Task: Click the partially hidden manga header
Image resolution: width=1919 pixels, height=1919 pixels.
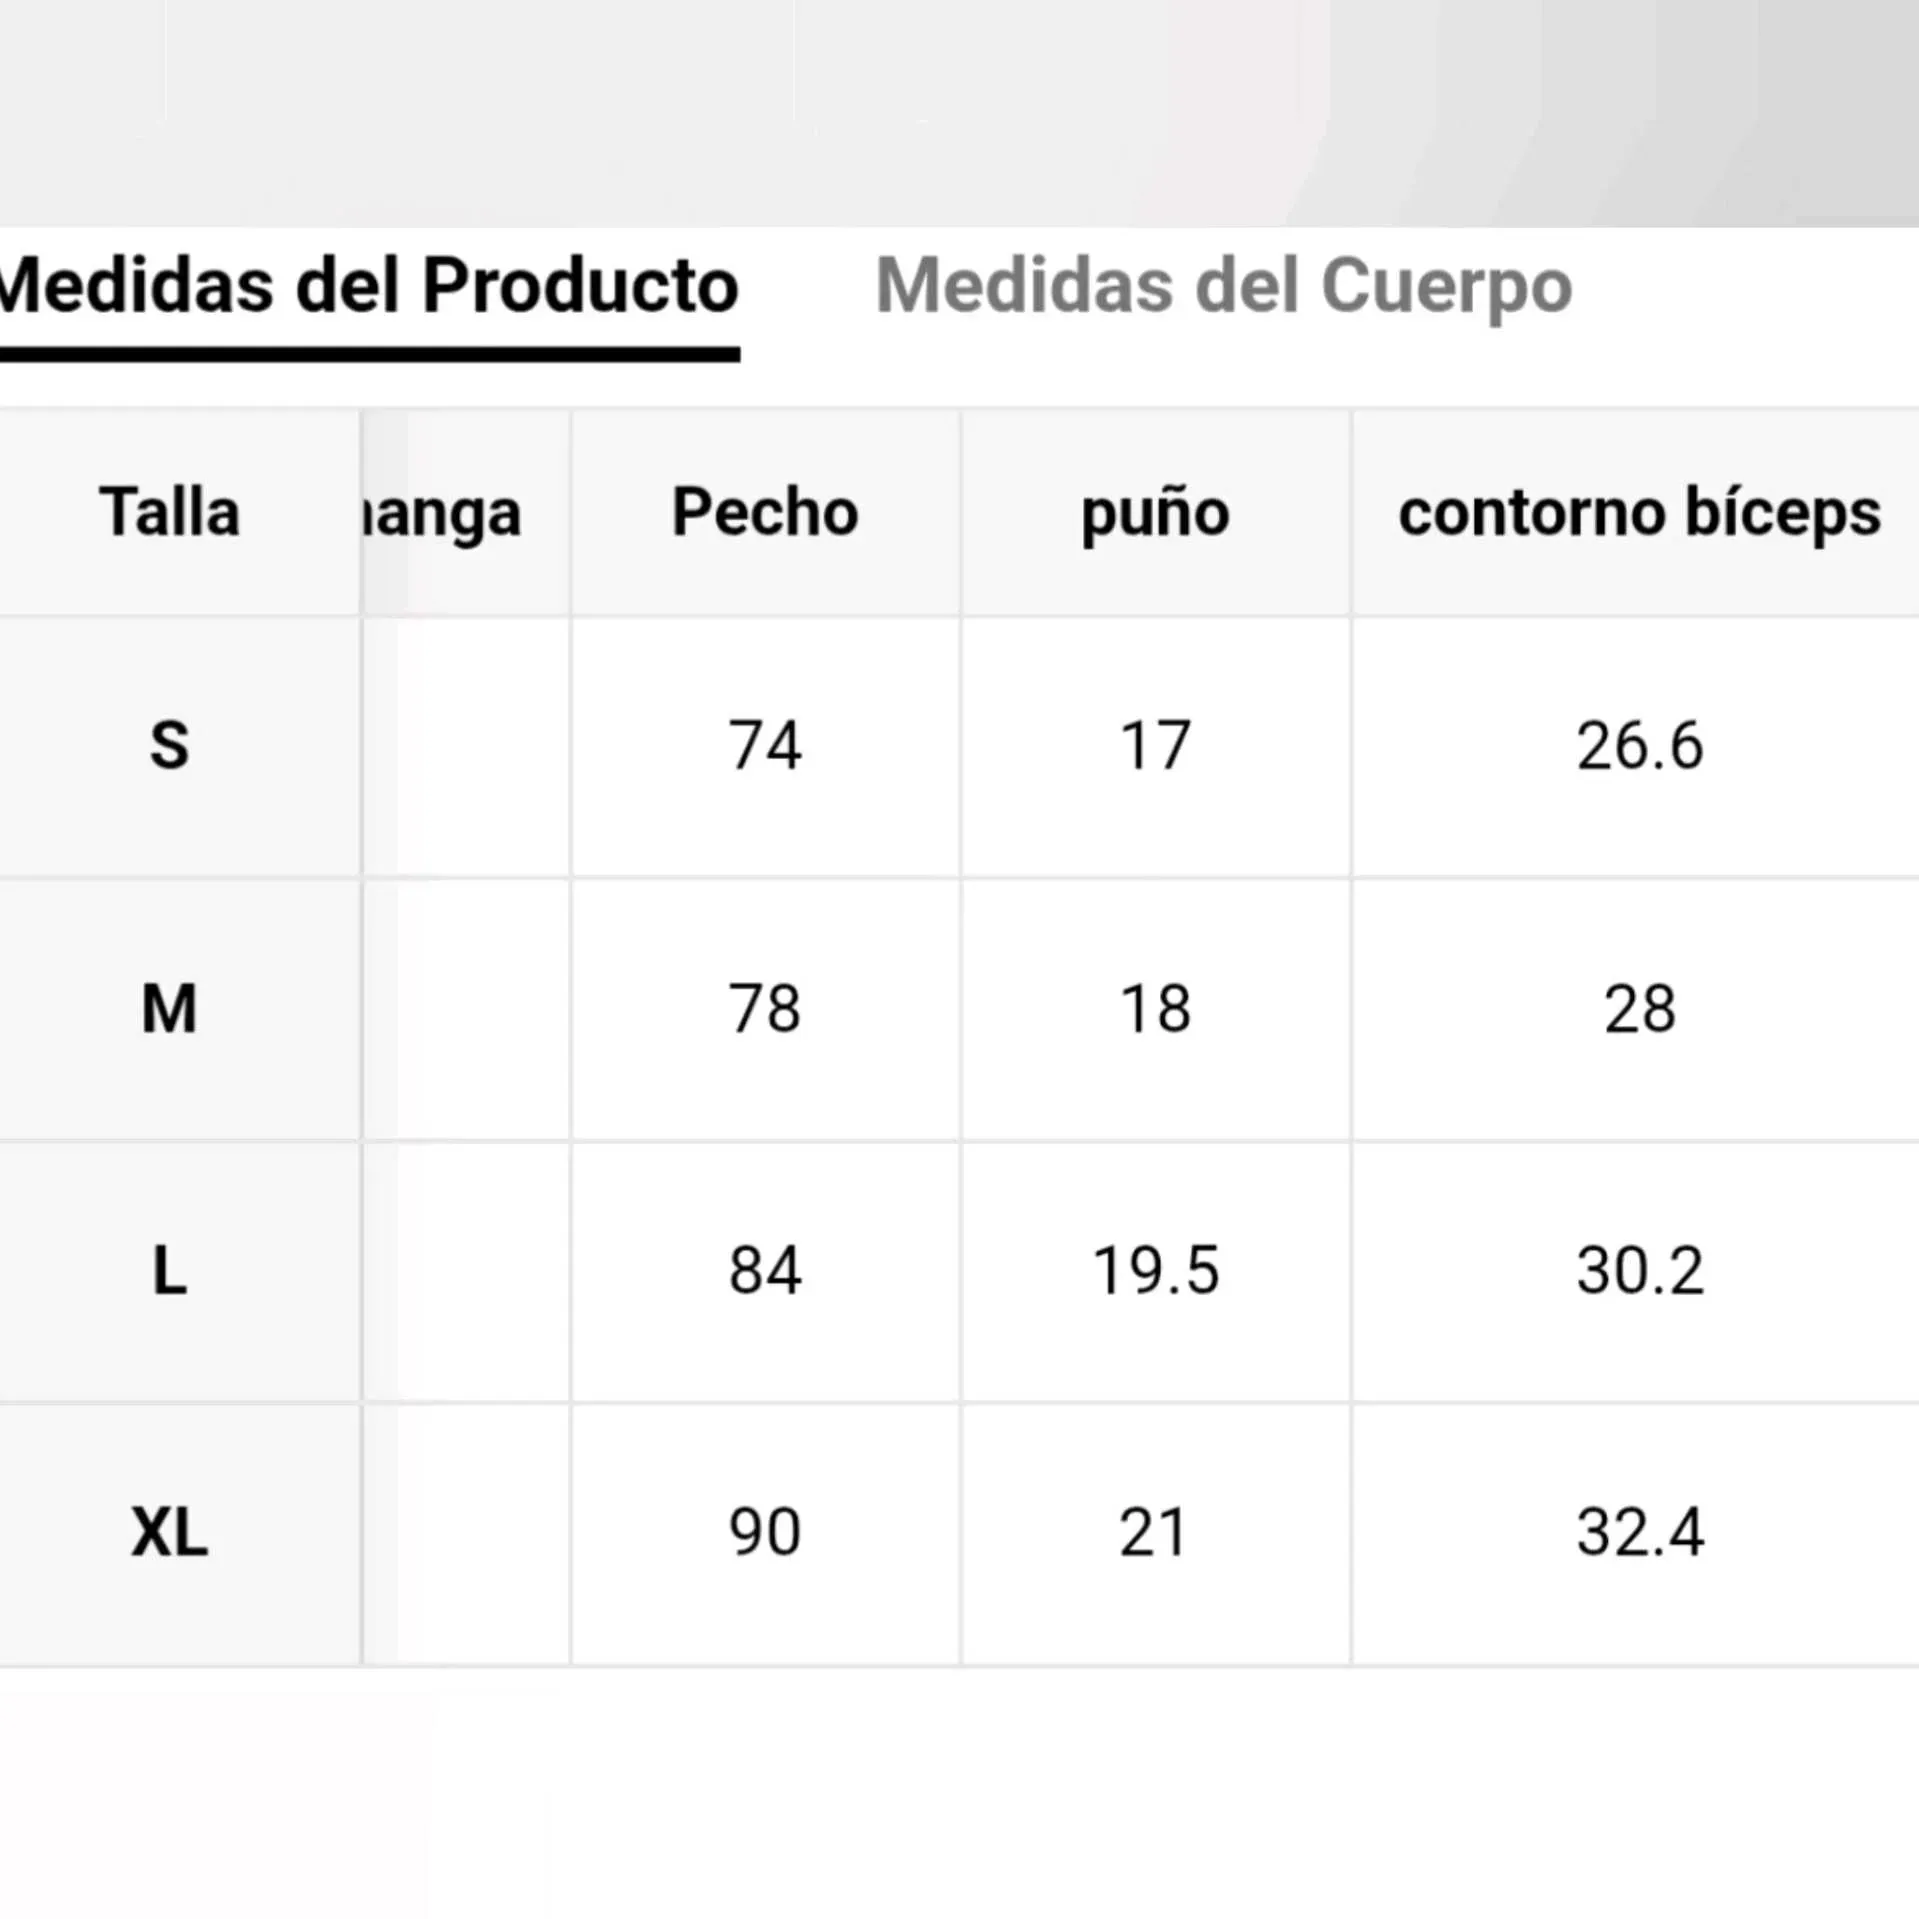Action: (443, 514)
